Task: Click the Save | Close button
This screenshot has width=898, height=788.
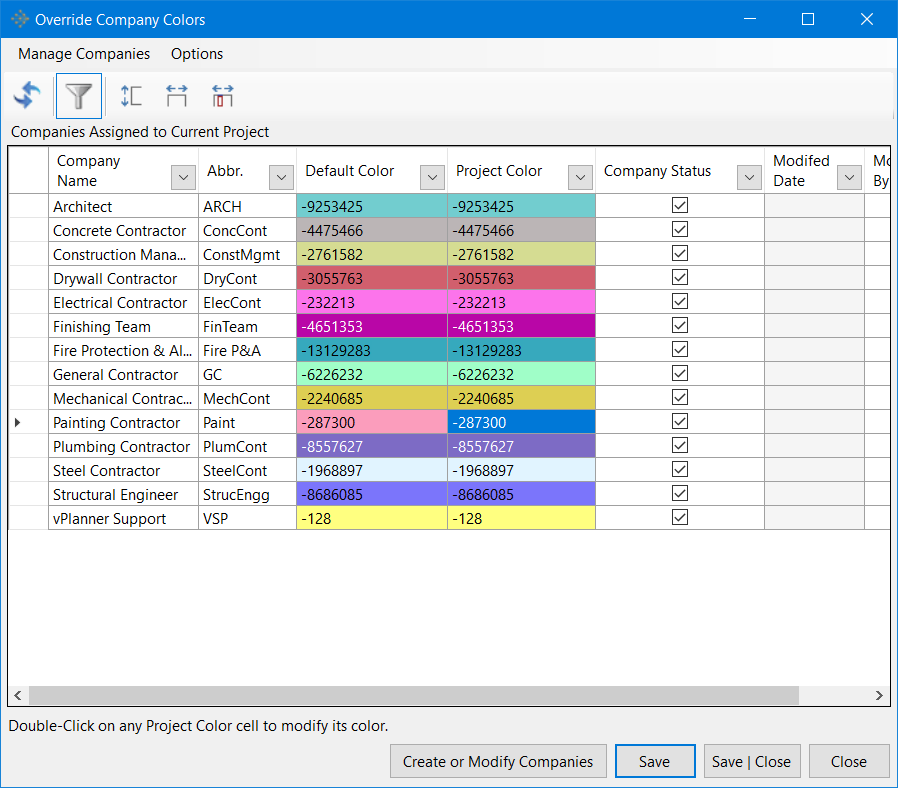Action: coord(751,761)
